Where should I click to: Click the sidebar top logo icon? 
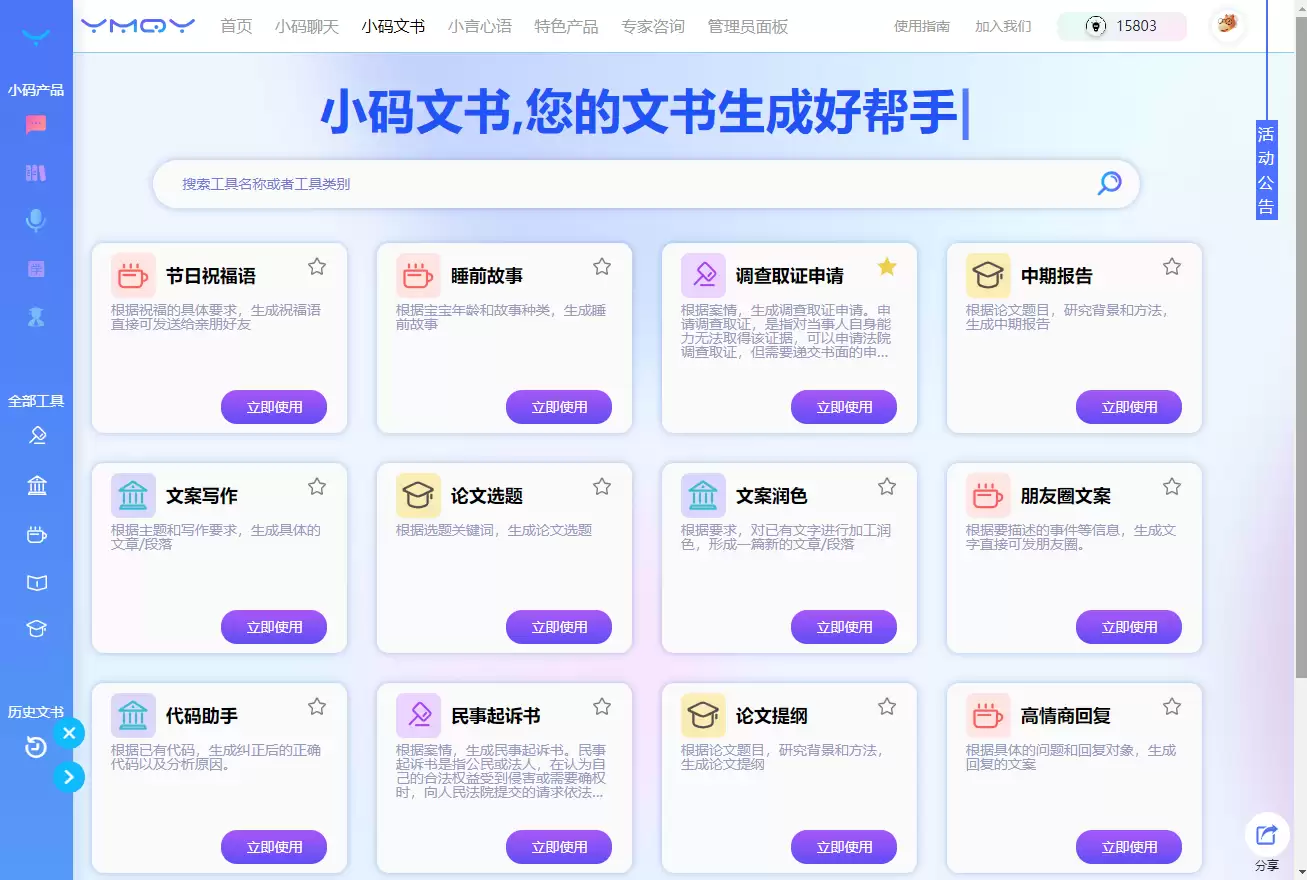point(36,38)
